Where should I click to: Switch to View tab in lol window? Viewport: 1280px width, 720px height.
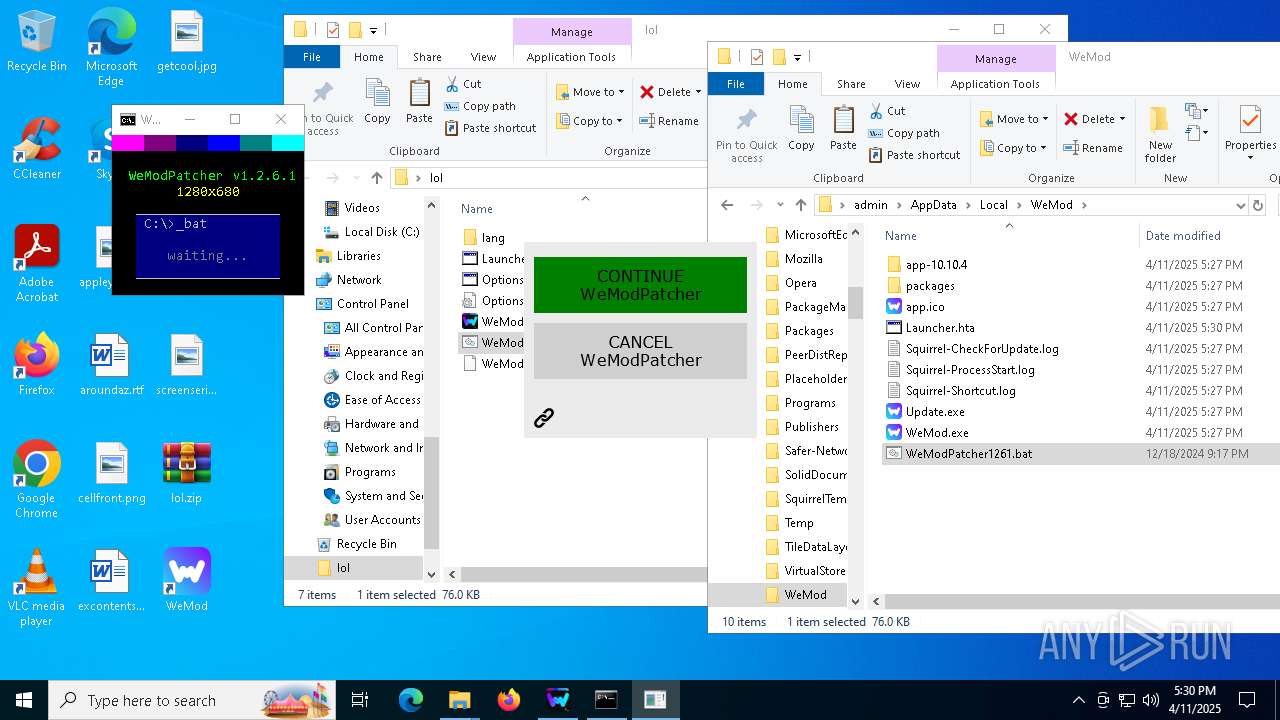point(483,57)
